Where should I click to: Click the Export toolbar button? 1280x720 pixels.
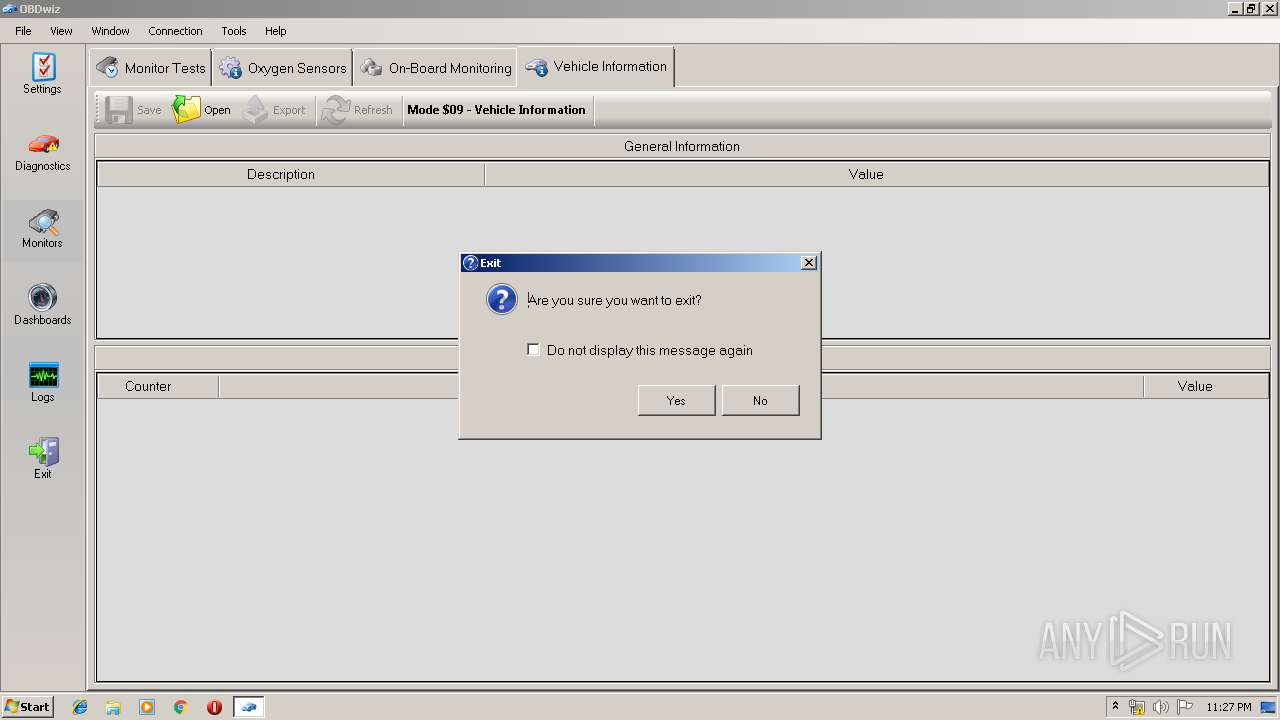[x=275, y=110]
